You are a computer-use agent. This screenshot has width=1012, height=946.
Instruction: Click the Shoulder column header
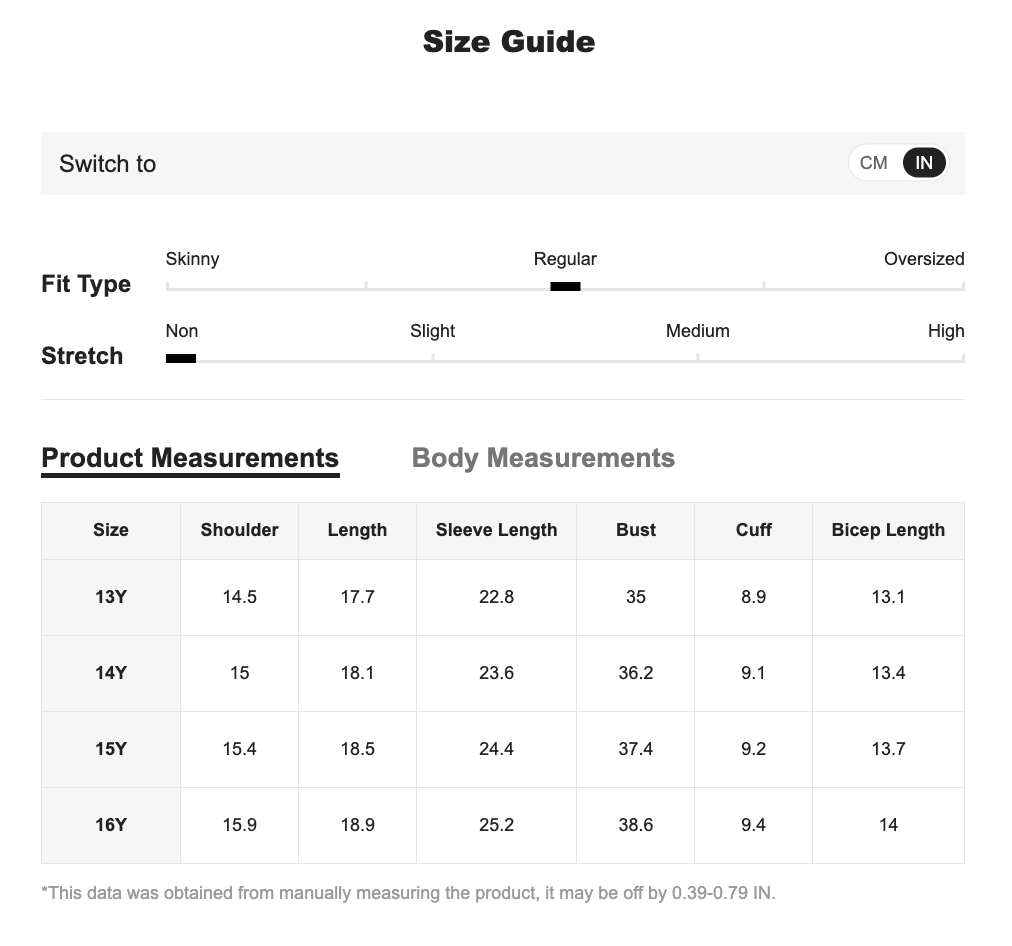click(239, 530)
